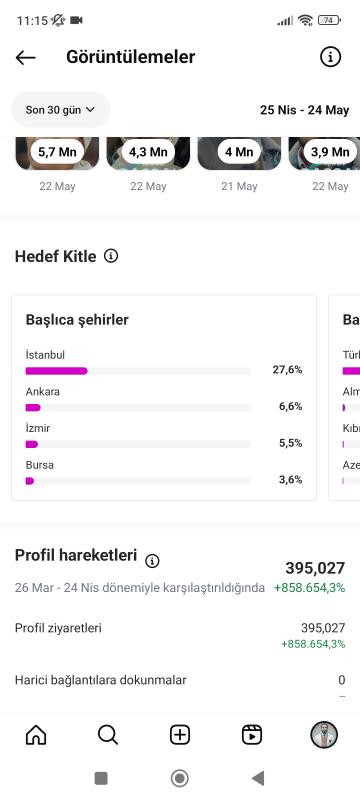Open profile avatar in bottom bar
360x800 pixels.
pyautogui.click(x=324, y=735)
